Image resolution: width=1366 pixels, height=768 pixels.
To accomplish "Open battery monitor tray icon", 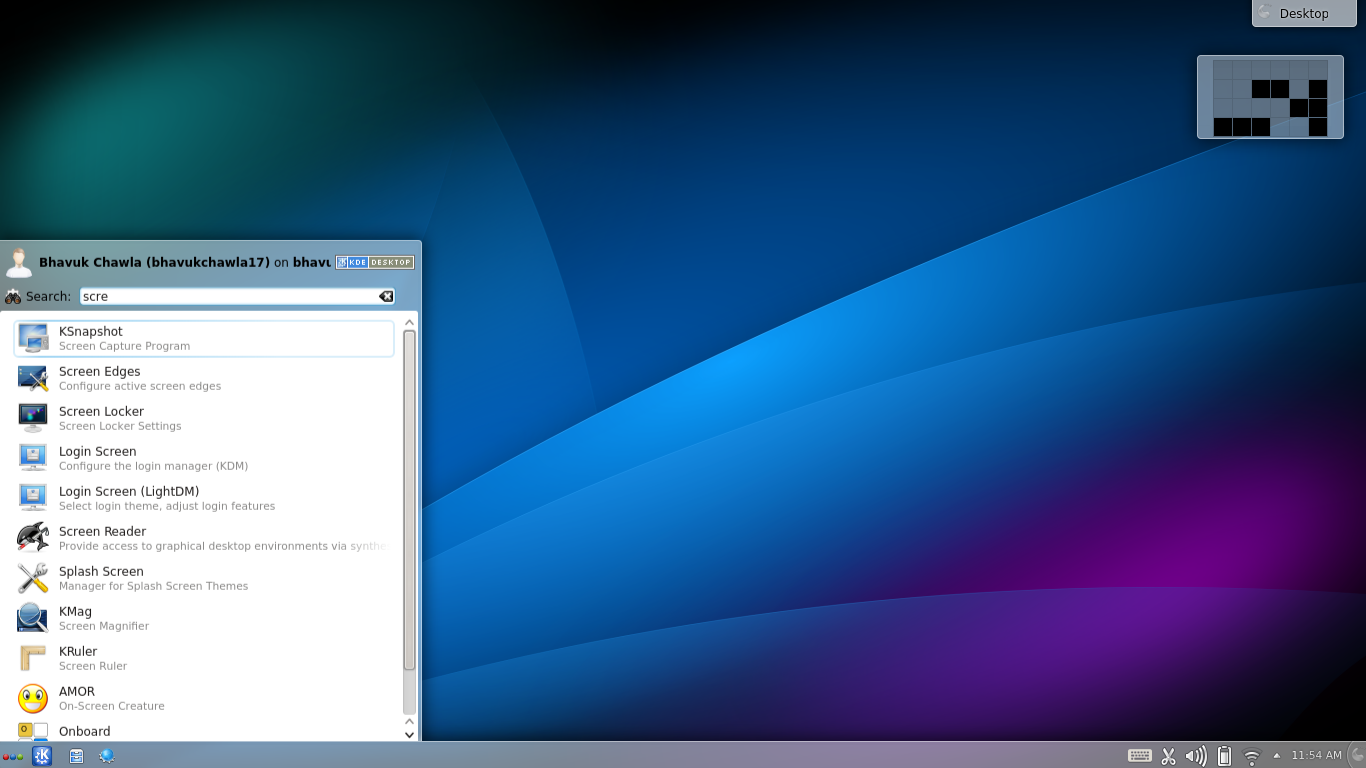I will tap(1223, 756).
